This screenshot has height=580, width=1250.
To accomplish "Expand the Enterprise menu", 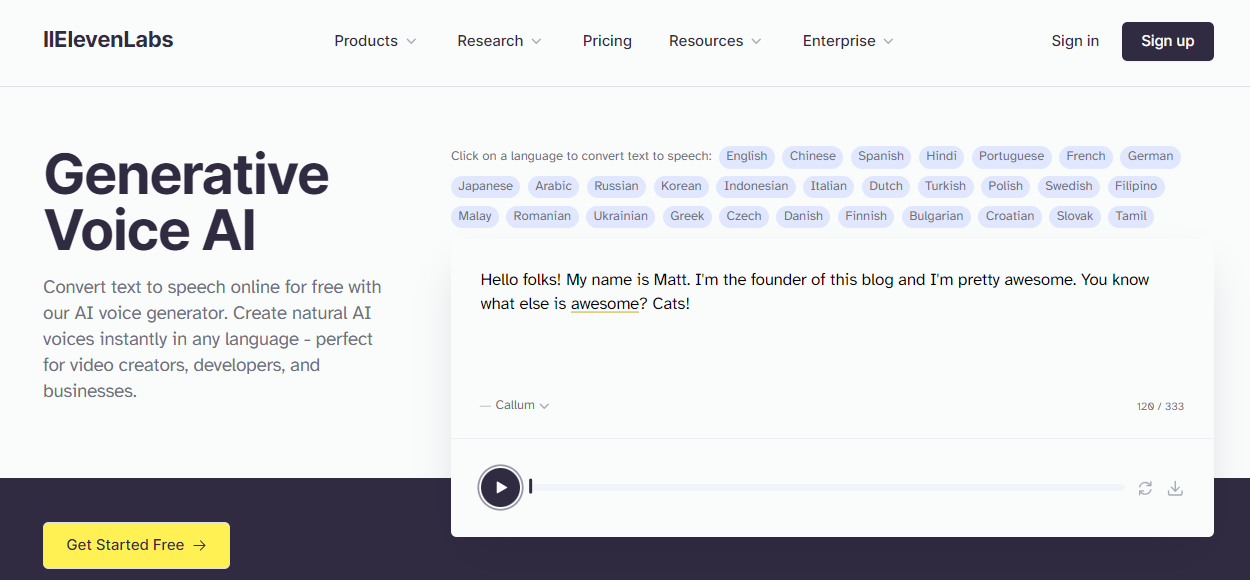I will tap(848, 41).
